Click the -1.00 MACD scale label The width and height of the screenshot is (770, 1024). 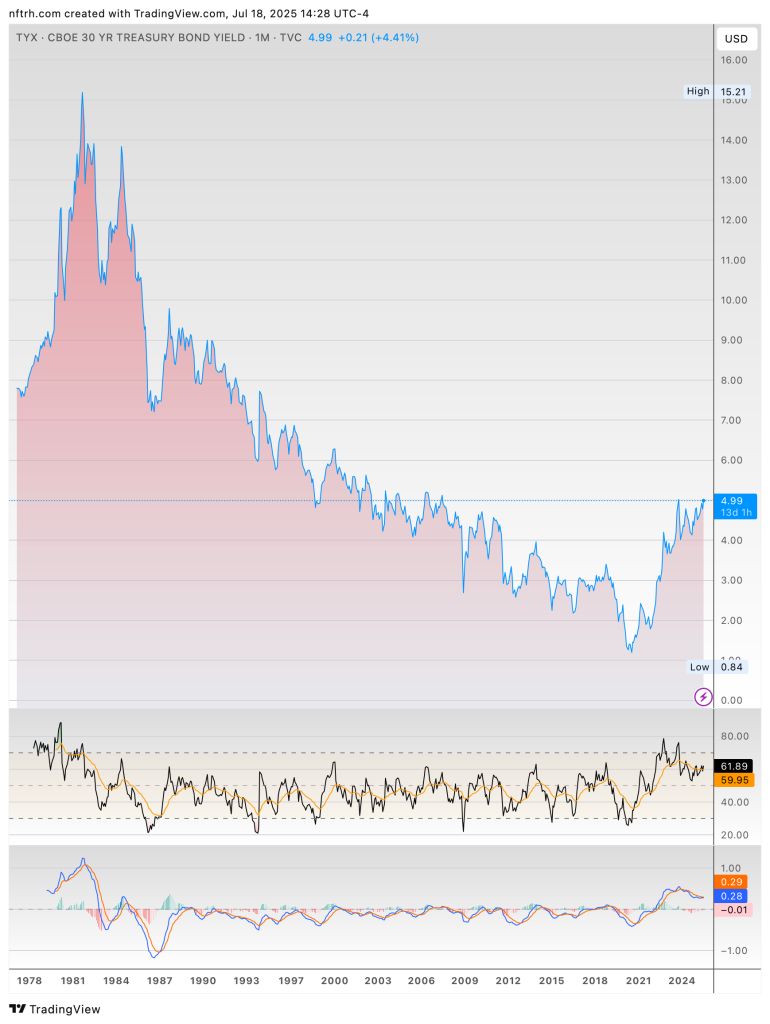coord(733,951)
